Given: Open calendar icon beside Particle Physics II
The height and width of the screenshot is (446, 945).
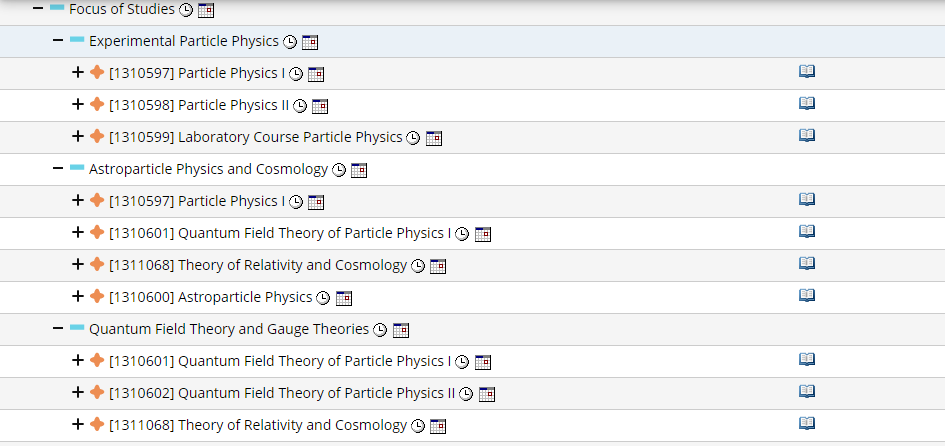Looking at the screenshot, I should coord(319,106).
